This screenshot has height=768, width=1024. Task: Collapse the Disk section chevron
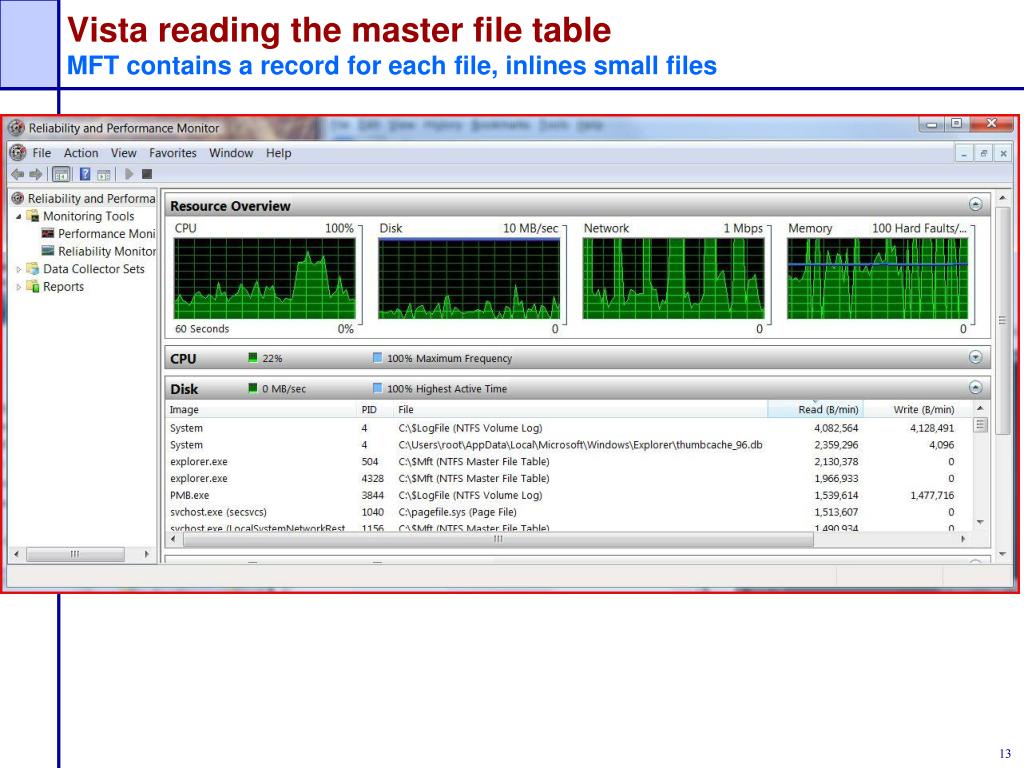click(975, 387)
